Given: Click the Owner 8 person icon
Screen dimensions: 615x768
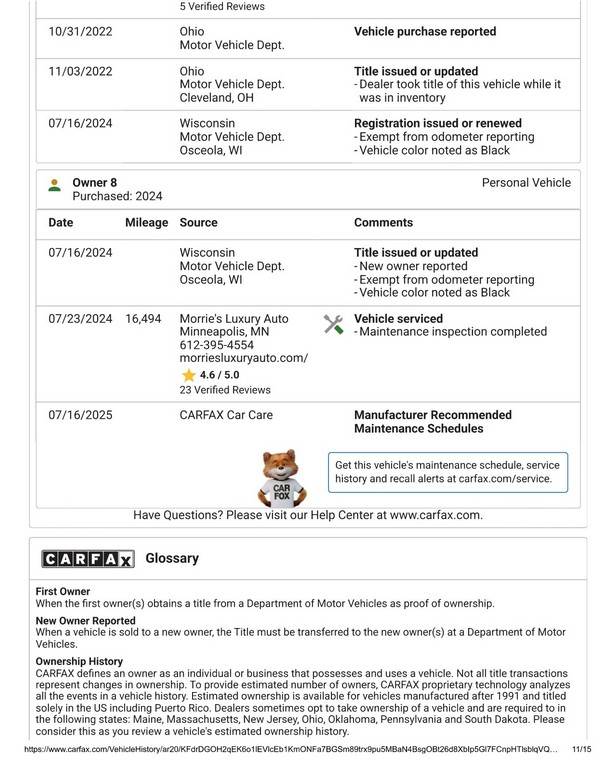Looking at the screenshot, I should coord(54,184).
